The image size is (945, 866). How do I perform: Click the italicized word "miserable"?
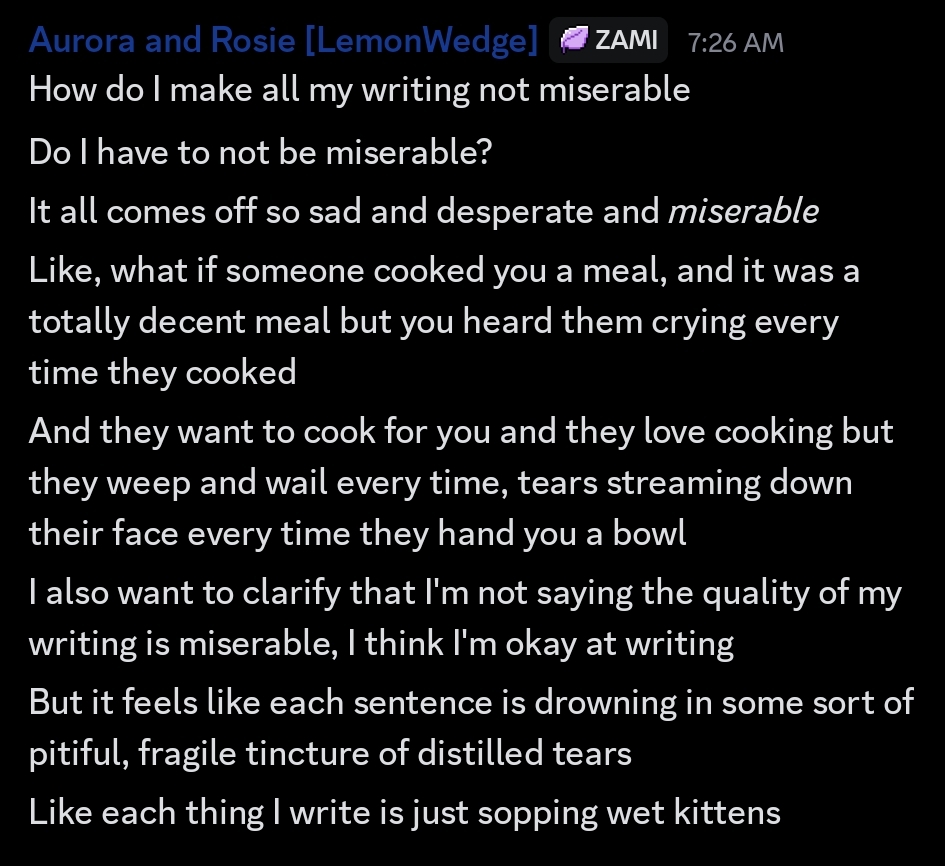(x=743, y=211)
